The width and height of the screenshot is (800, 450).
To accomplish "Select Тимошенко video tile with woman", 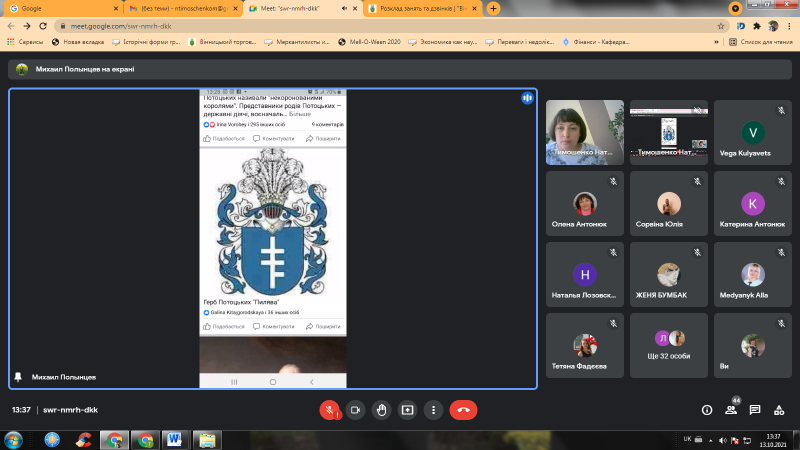I will click(585, 132).
